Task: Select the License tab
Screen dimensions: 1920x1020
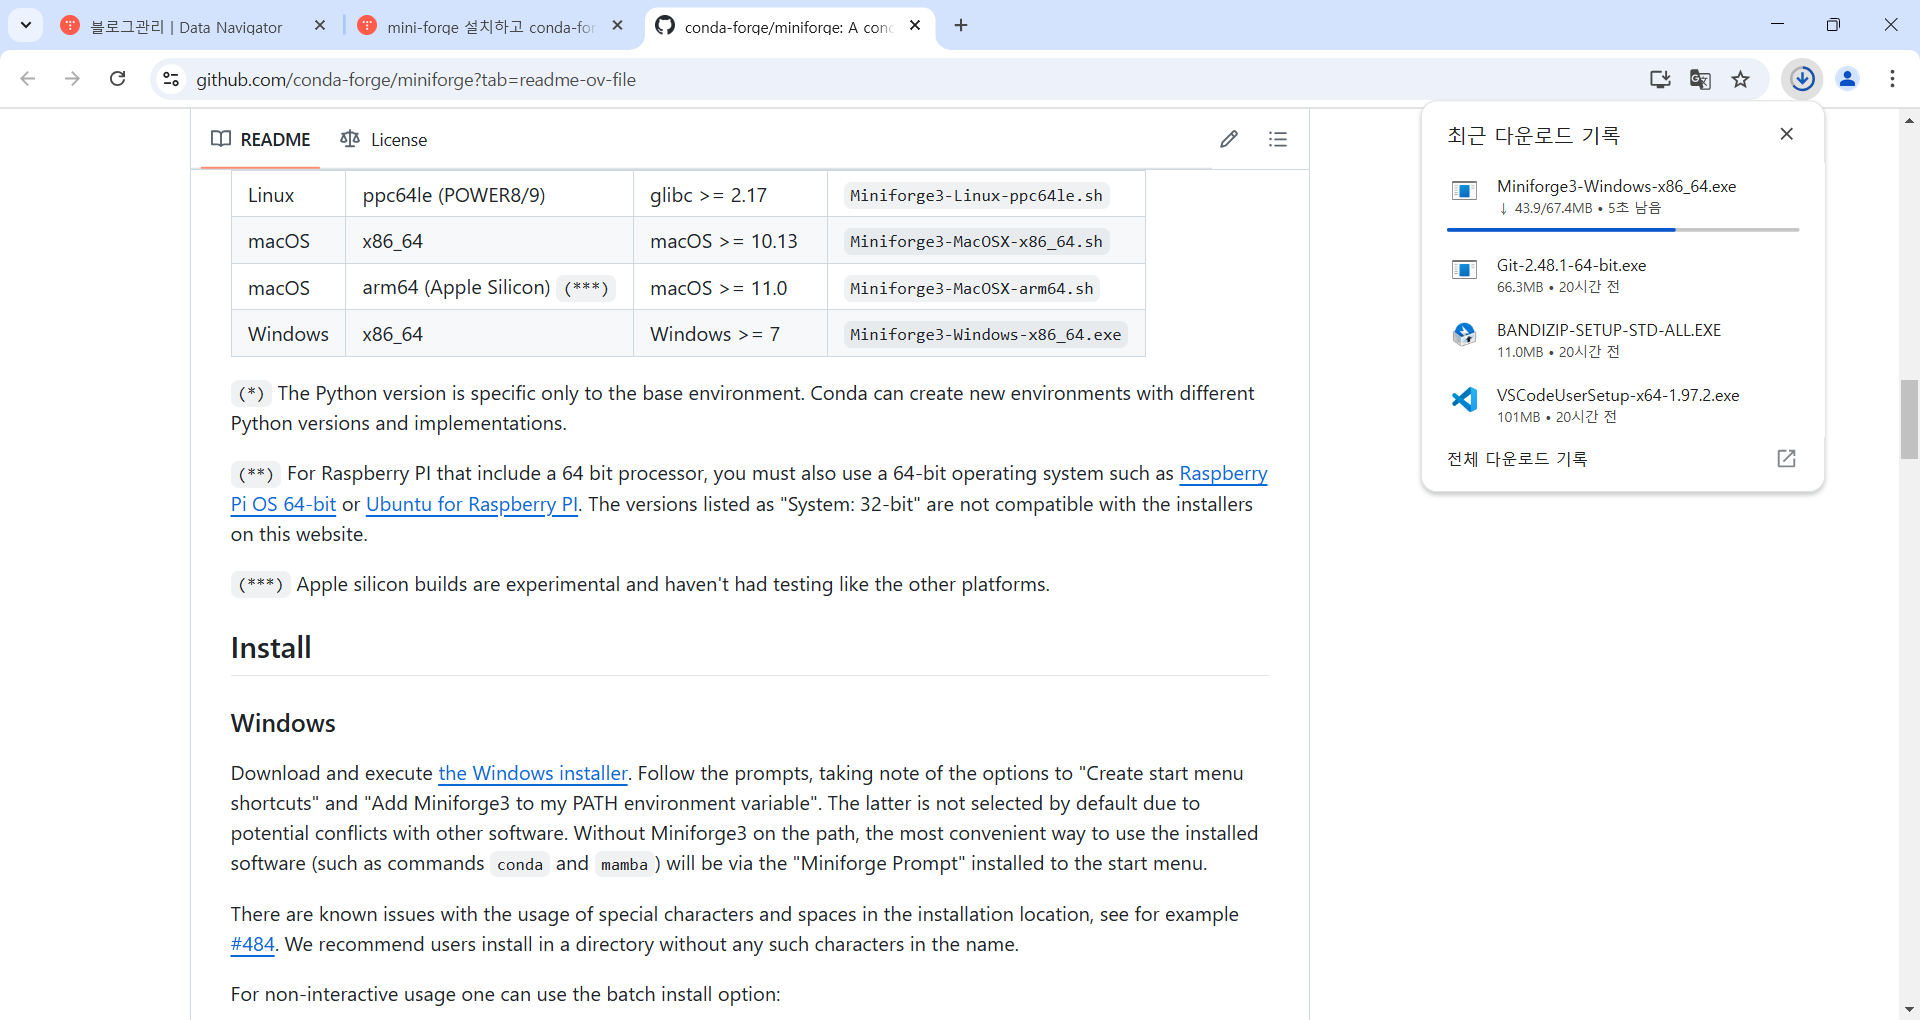Action: [384, 139]
